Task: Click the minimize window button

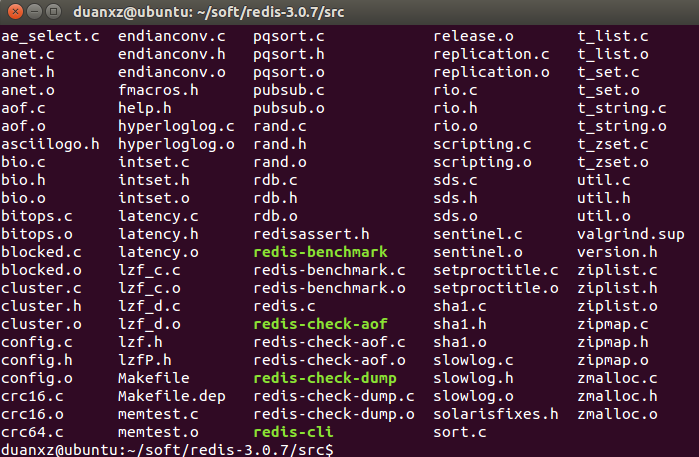Action: [34, 12]
